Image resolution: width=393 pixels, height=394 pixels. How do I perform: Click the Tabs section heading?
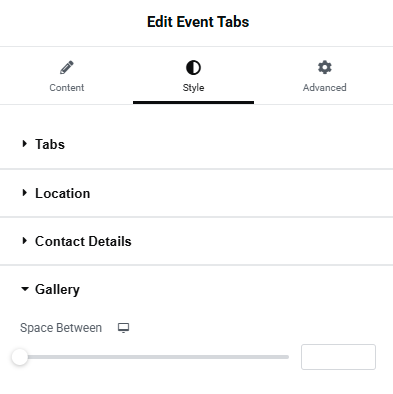[x=50, y=144]
